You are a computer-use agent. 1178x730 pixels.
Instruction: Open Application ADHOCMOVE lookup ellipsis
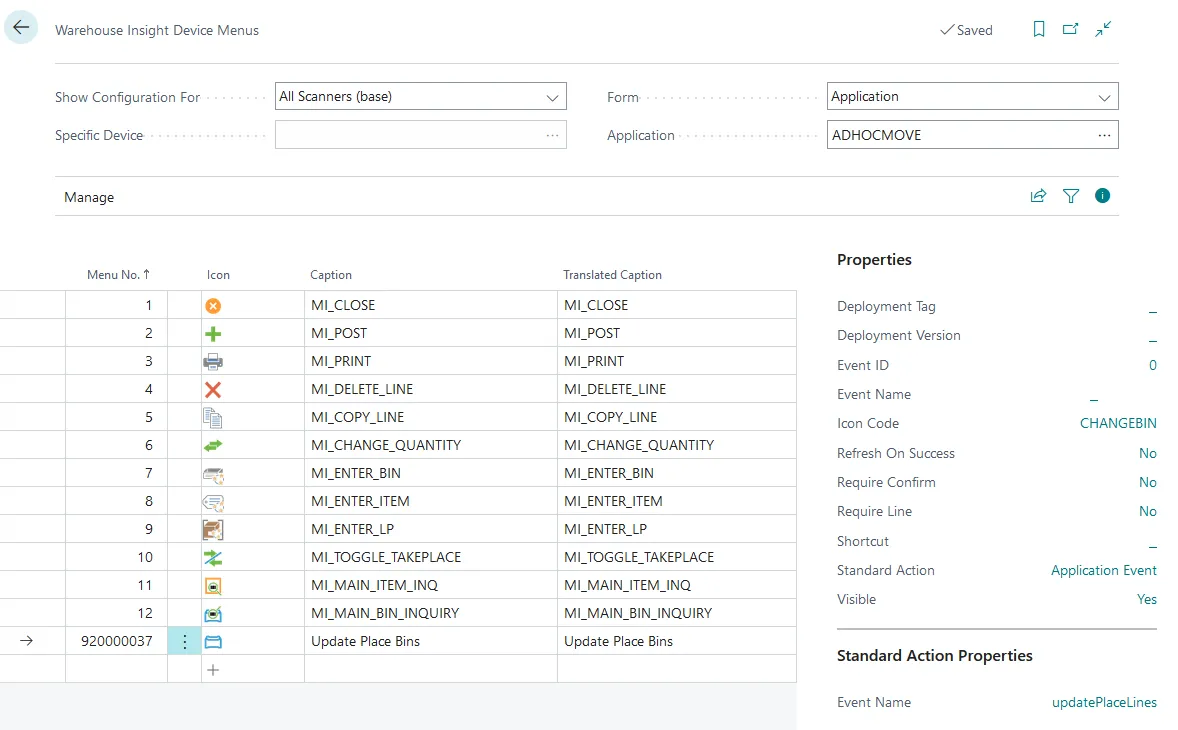(x=1104, y=135)
